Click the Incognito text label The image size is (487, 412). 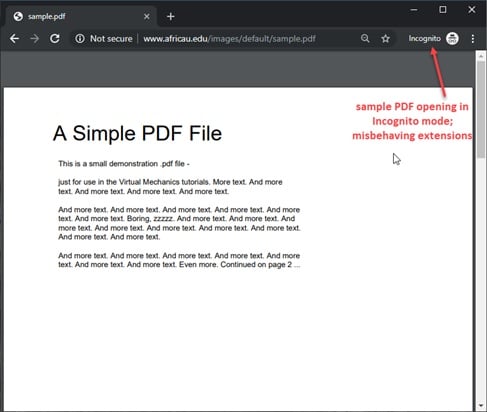point(424,39)
